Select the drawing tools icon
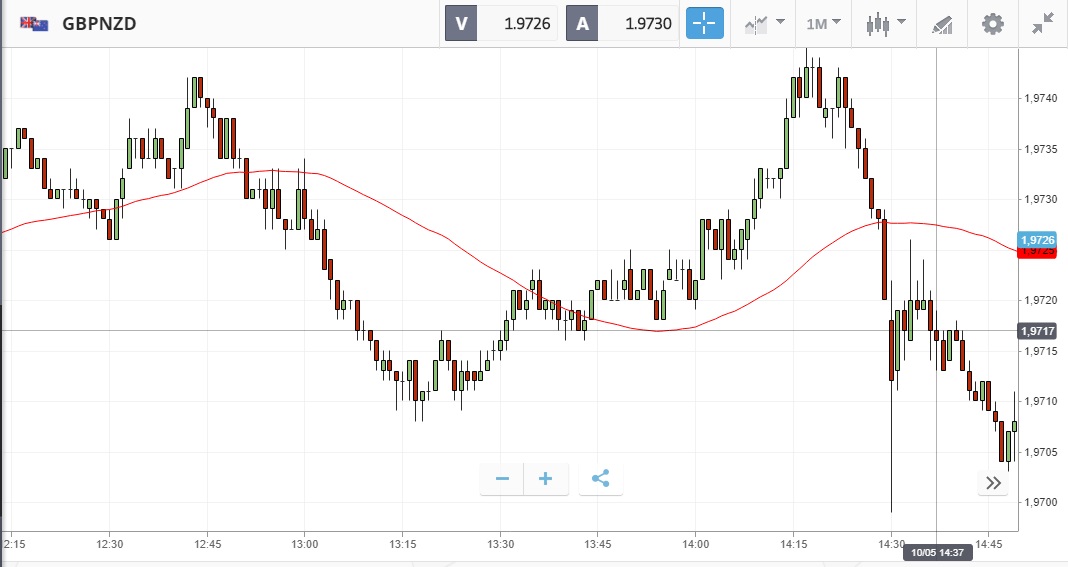This screenshot has height=567, width=1068. (941, 23)
